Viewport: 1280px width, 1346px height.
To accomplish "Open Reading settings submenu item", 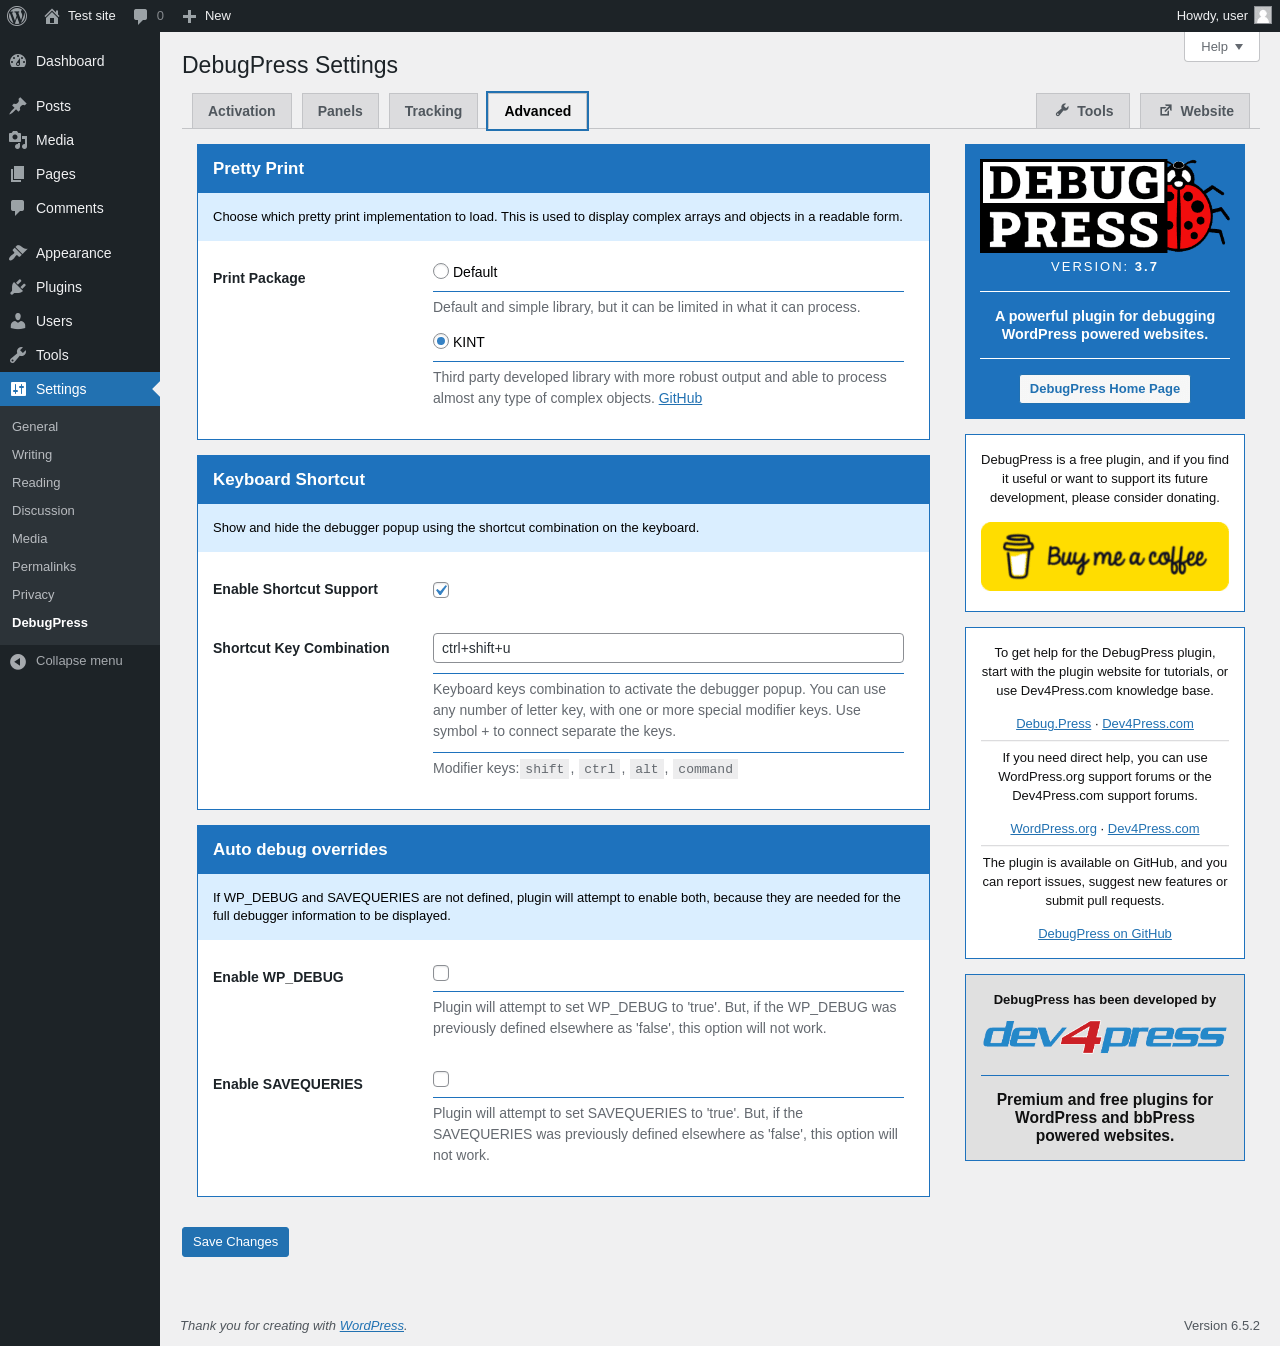I will pos(36,482).
